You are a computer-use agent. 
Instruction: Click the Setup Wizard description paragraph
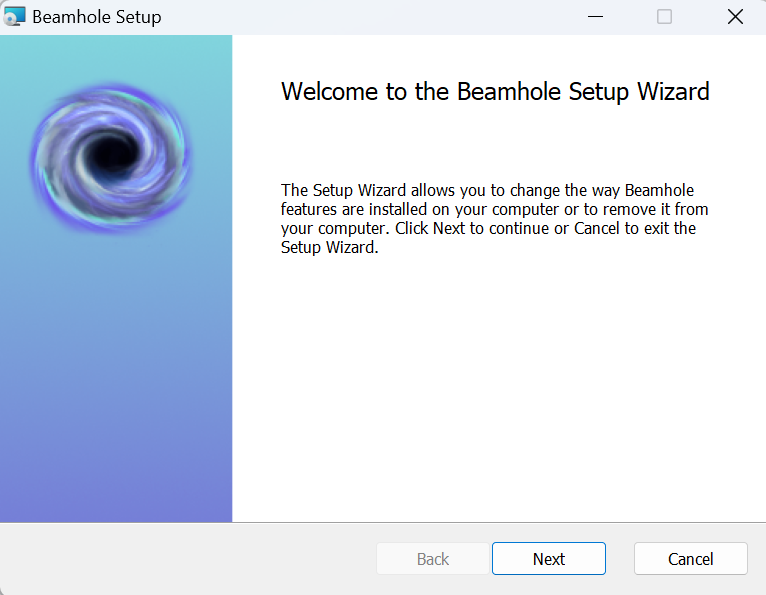coord(494,218)
